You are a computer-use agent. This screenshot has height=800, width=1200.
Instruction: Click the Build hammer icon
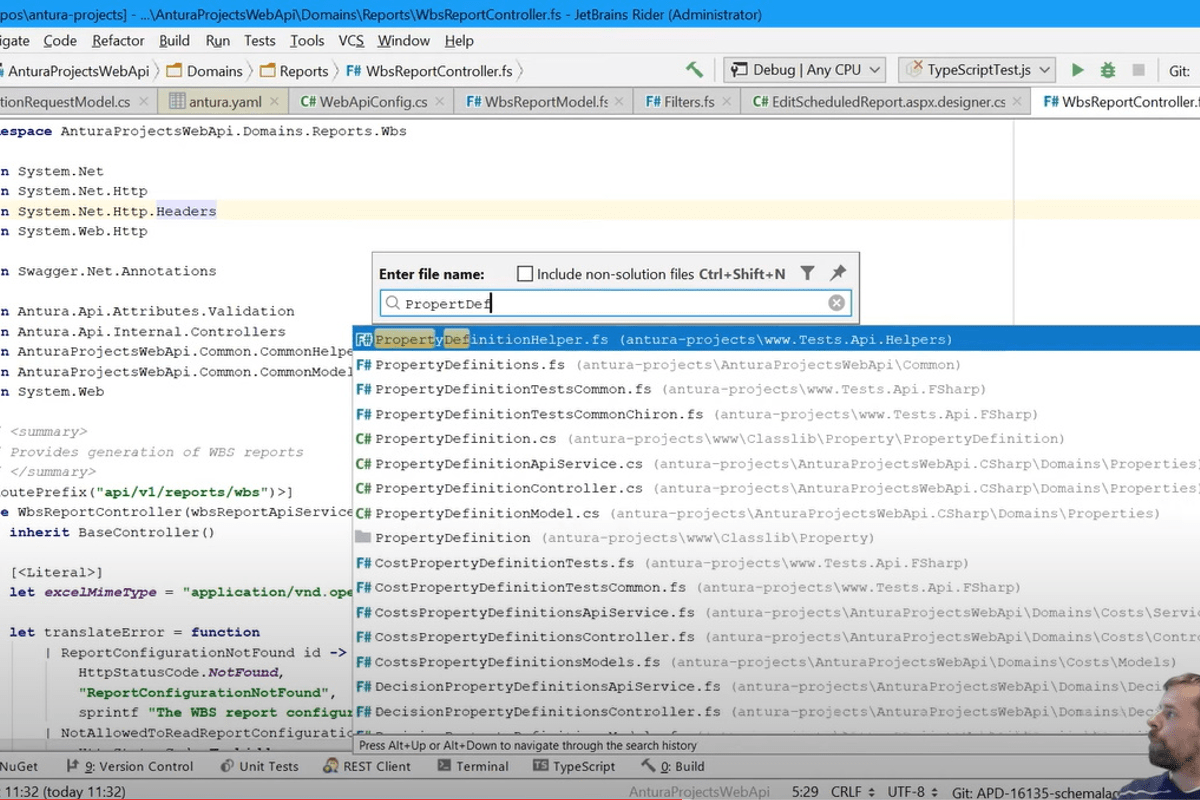click(x=694, y=70)
